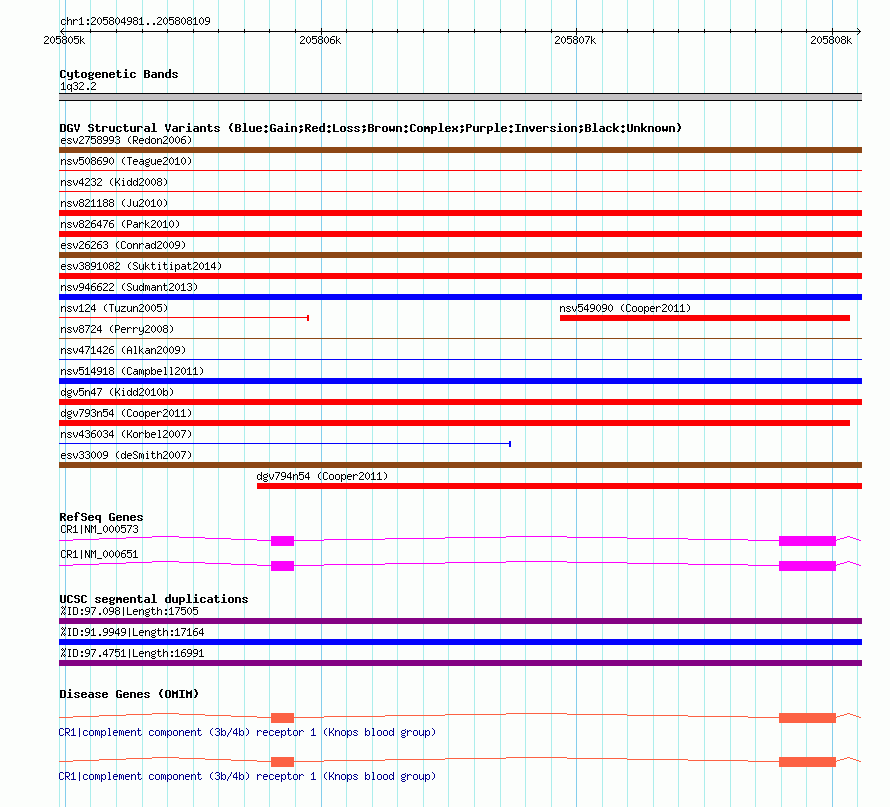Open the lower CR1 complement component receptor link

pyautogui.click(x=247, y=776)
